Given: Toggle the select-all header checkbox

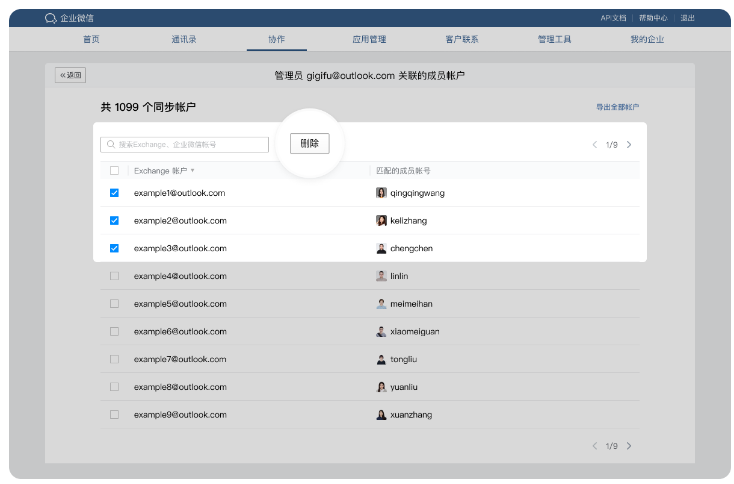Looking at the screenshot, I should pyautogui.click(x=114, y=171).
